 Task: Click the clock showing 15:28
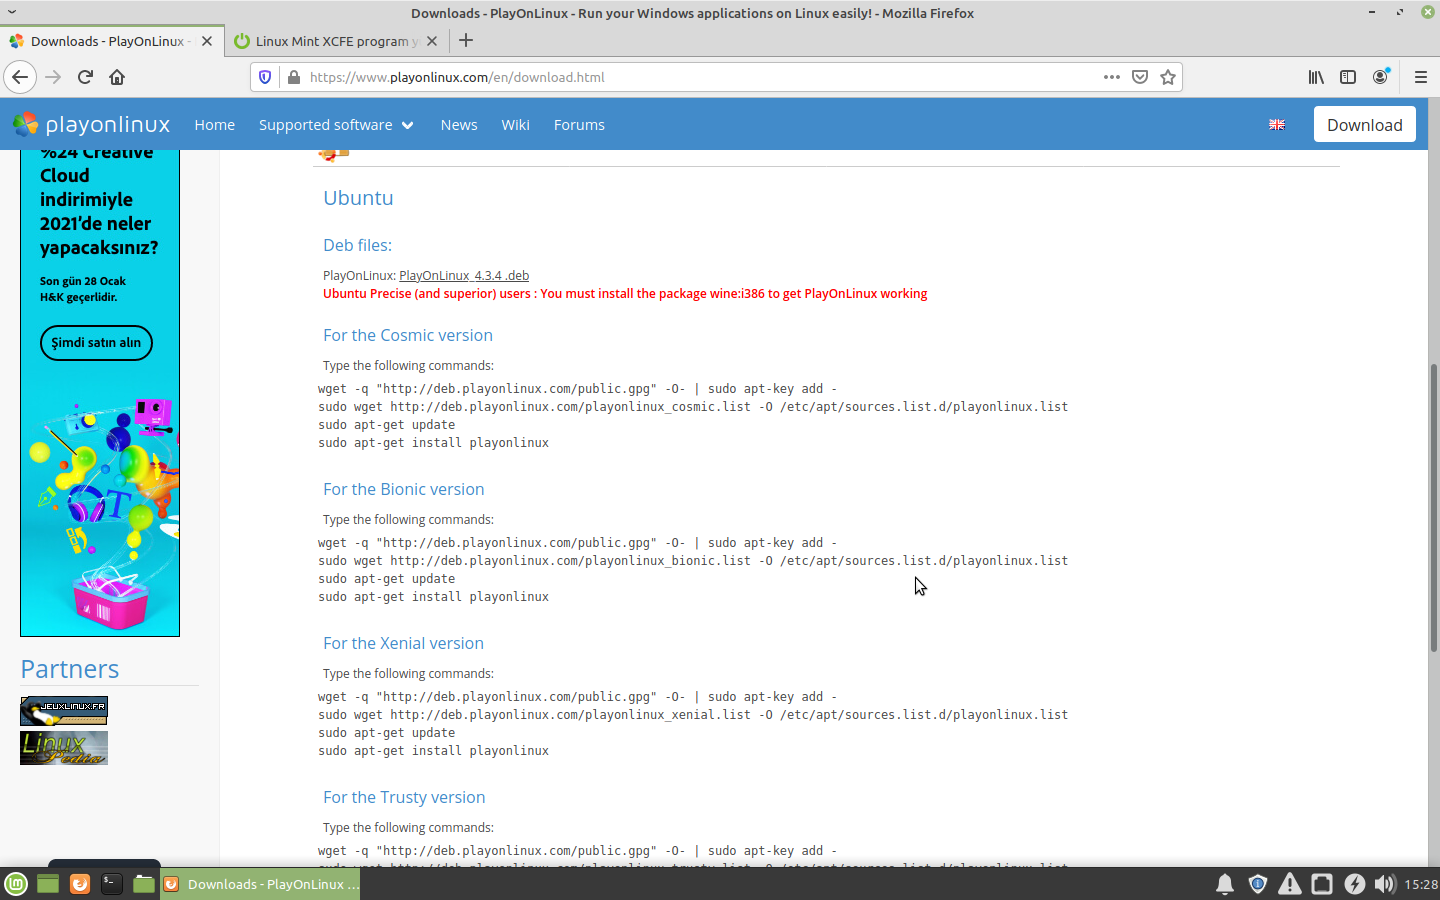[x=1420, y=884]
